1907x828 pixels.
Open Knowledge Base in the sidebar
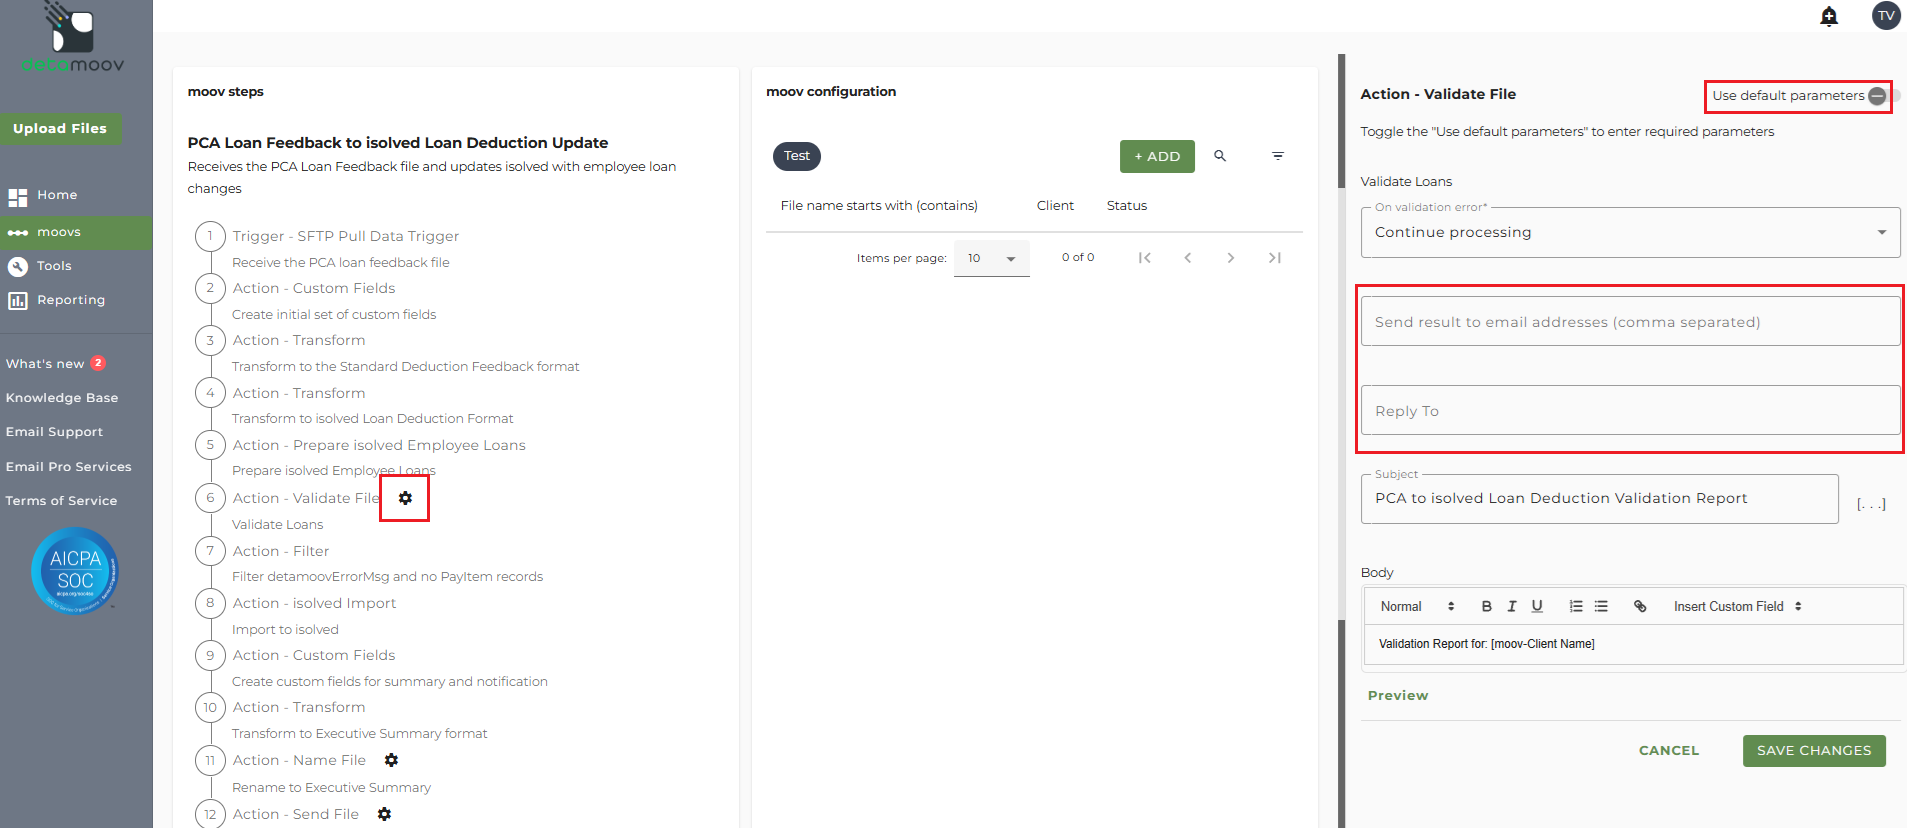[62, 398]
